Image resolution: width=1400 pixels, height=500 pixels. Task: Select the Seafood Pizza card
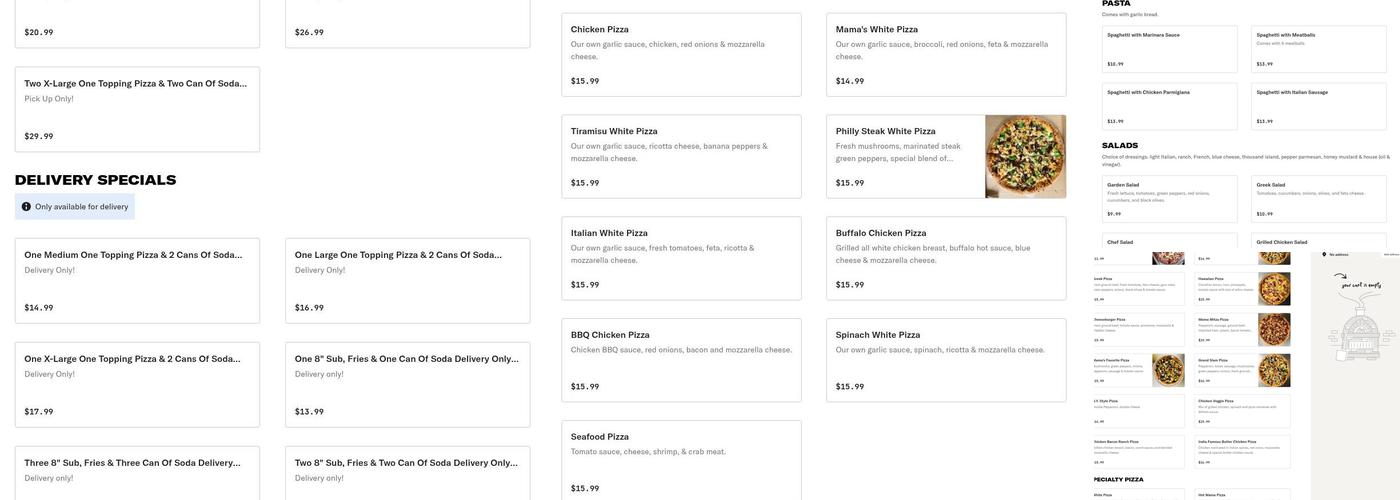pyautogui.click(x=681, y=462)
